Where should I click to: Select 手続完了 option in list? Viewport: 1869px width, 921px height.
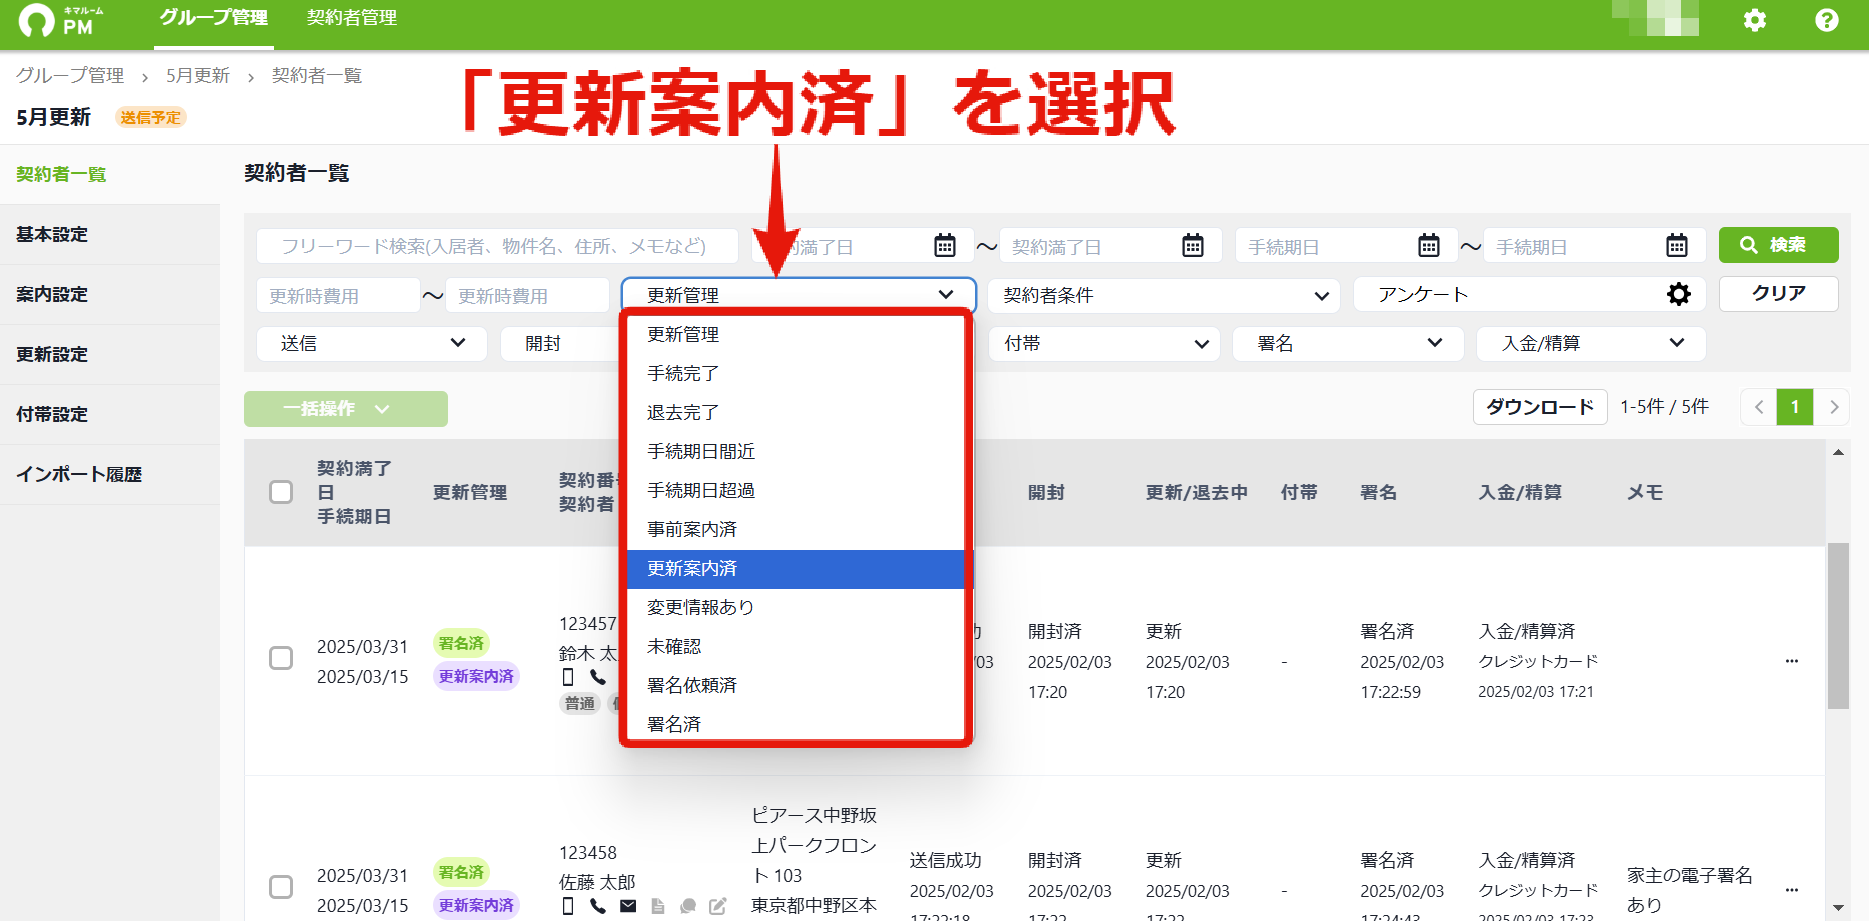796,374
